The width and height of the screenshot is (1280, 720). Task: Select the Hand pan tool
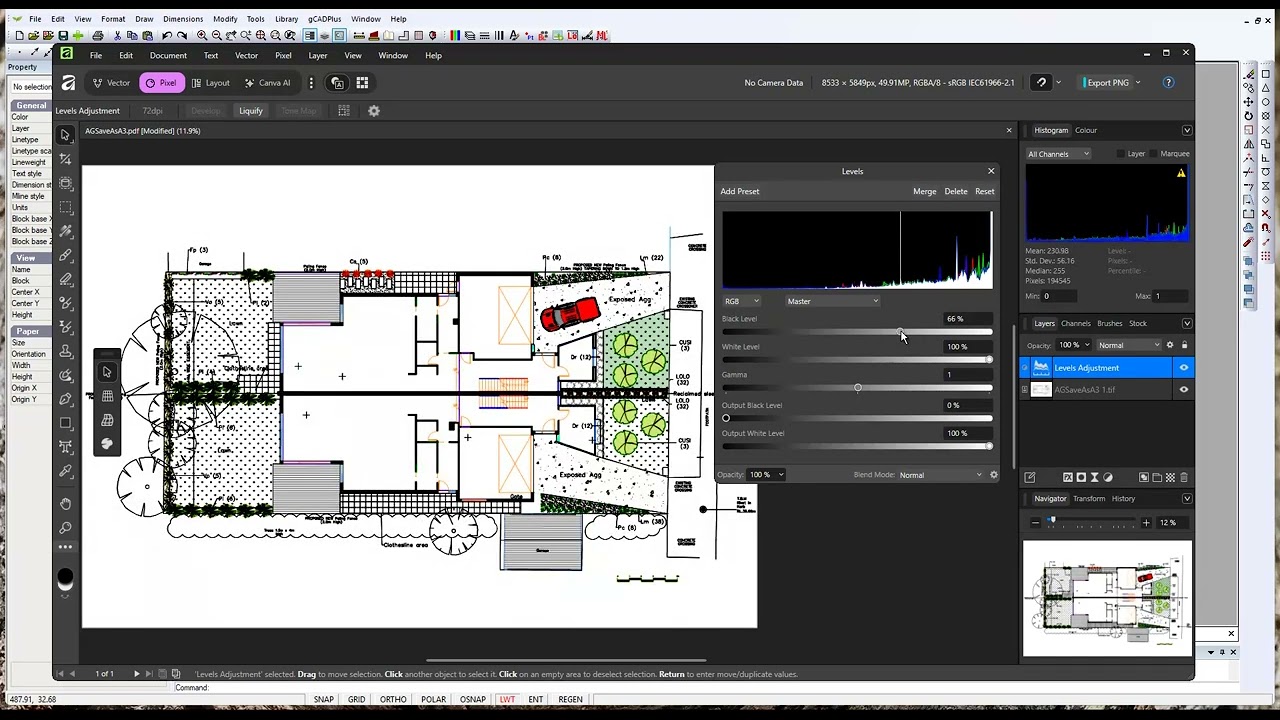pos(65,503)
